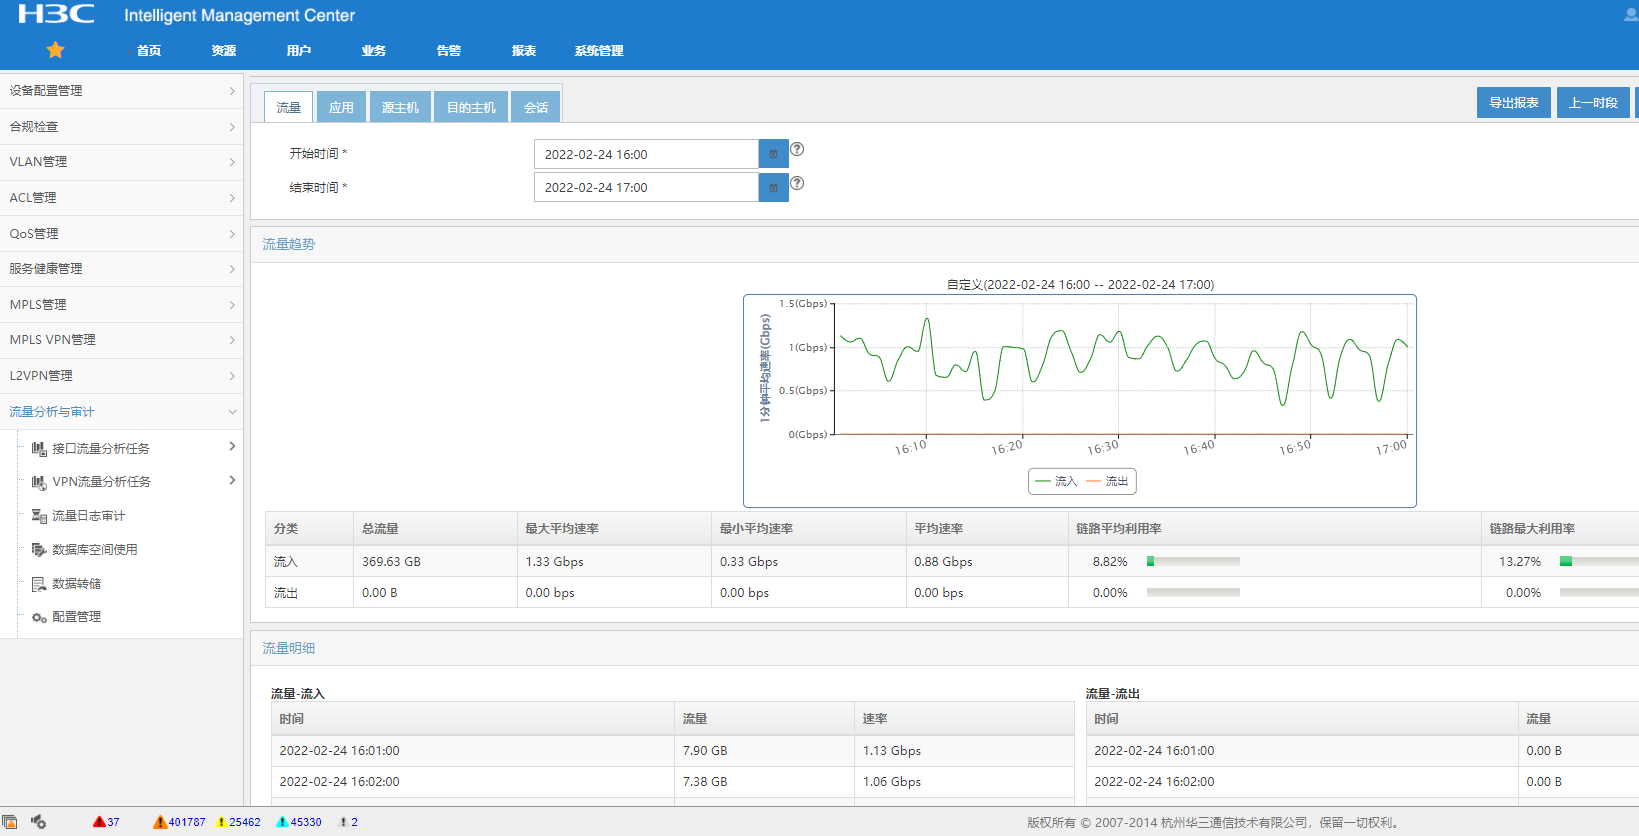This screenshot has width=1639, height=836.
Task: Click the 上一时段 button
Action: 1592,103
